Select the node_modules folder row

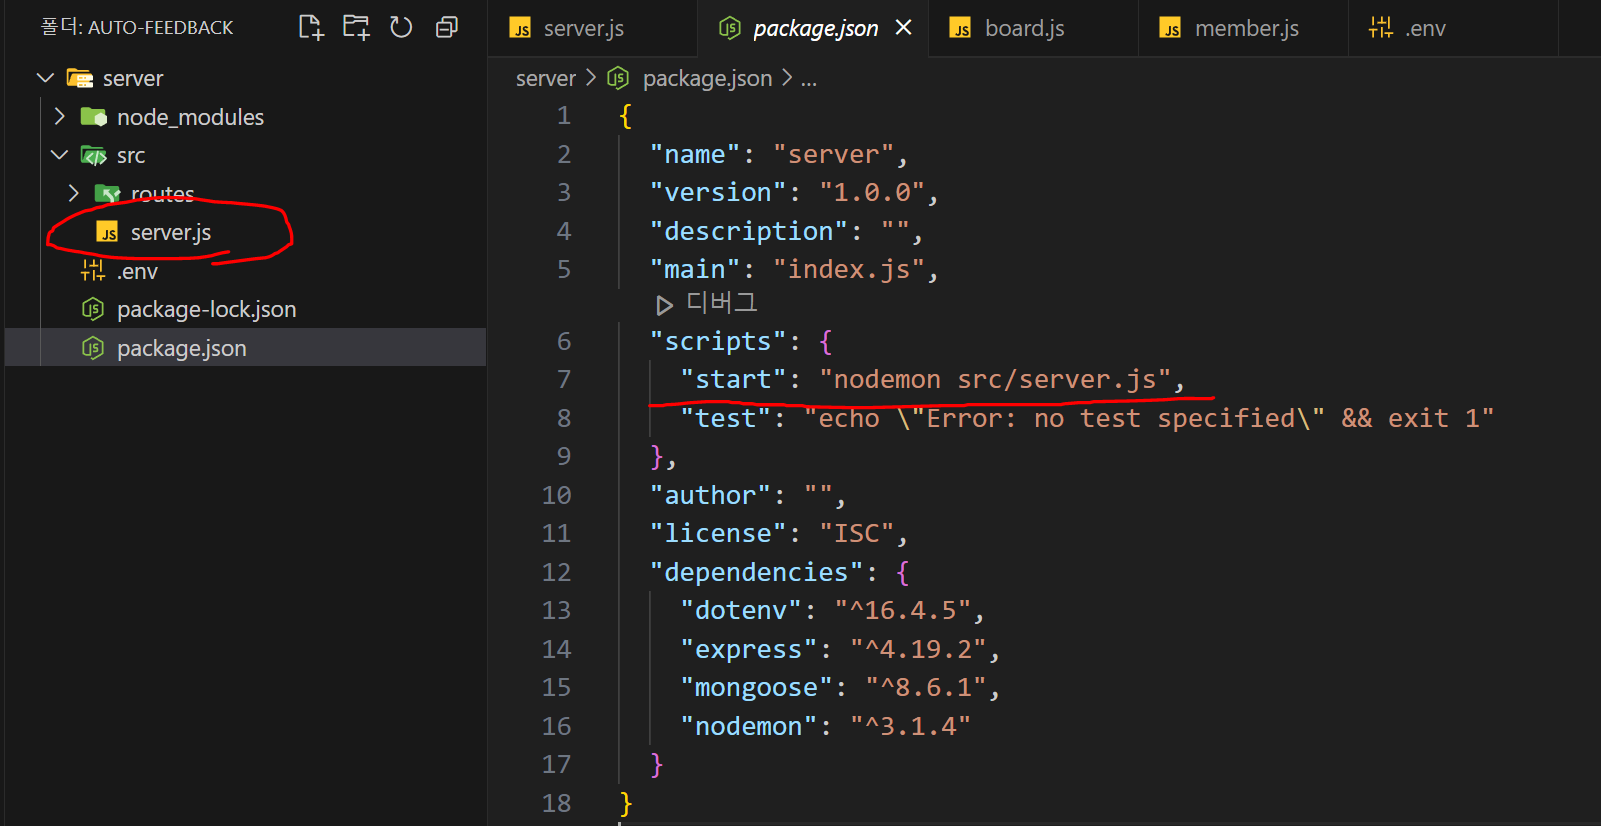[x=245, y=117]
